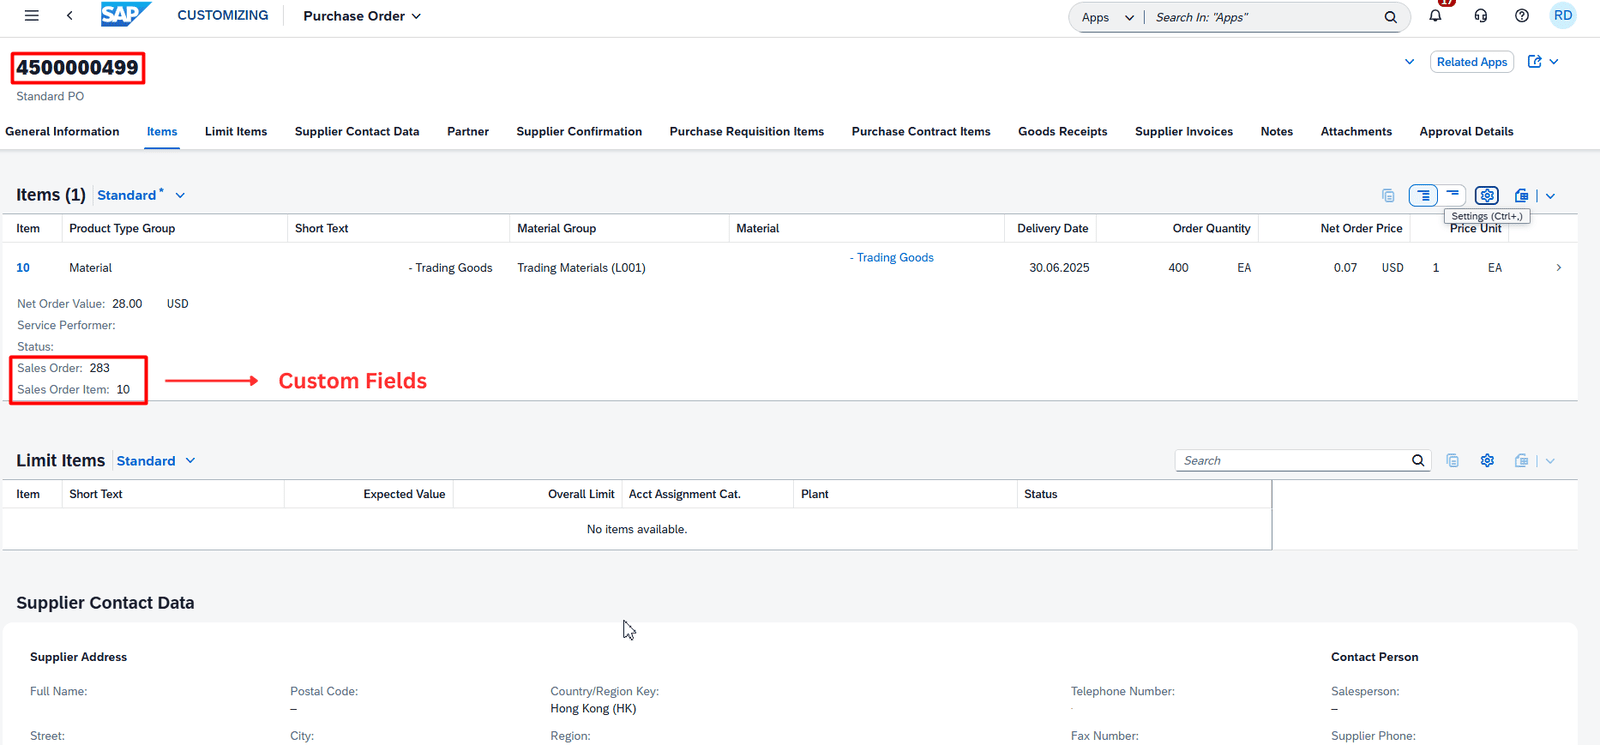
Task: Open the SAP hamburger navigation menu
Action: point(32,16)
